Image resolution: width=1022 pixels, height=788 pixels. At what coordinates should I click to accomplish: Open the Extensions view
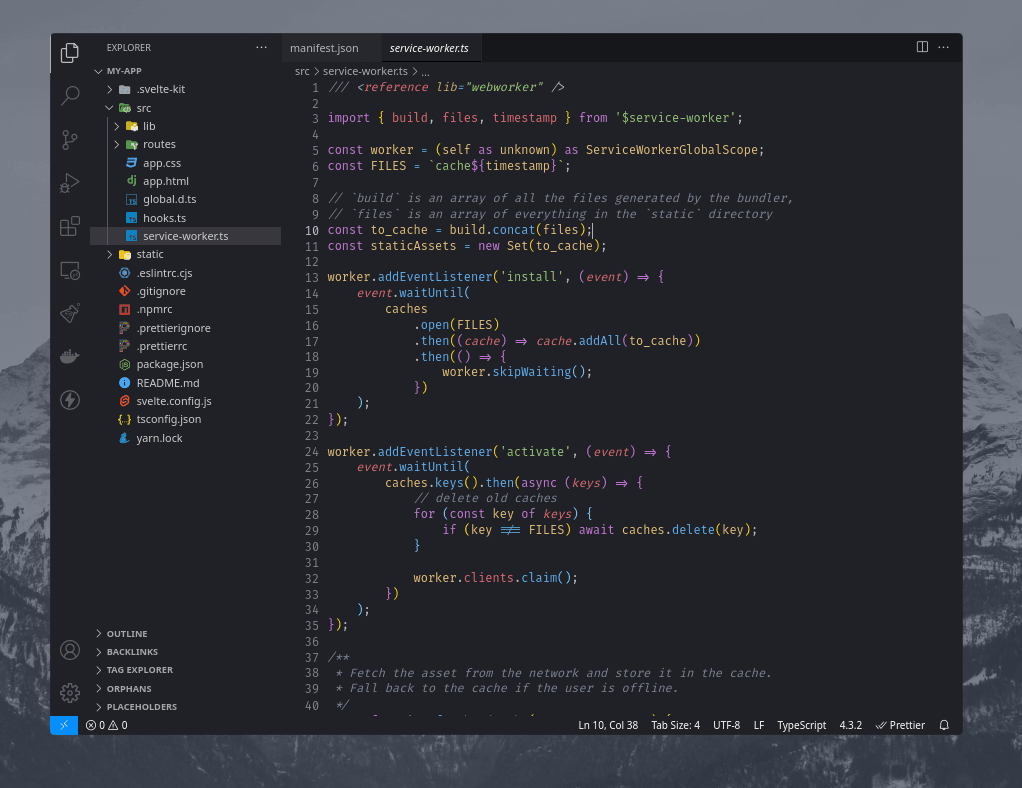coord(70,227)
